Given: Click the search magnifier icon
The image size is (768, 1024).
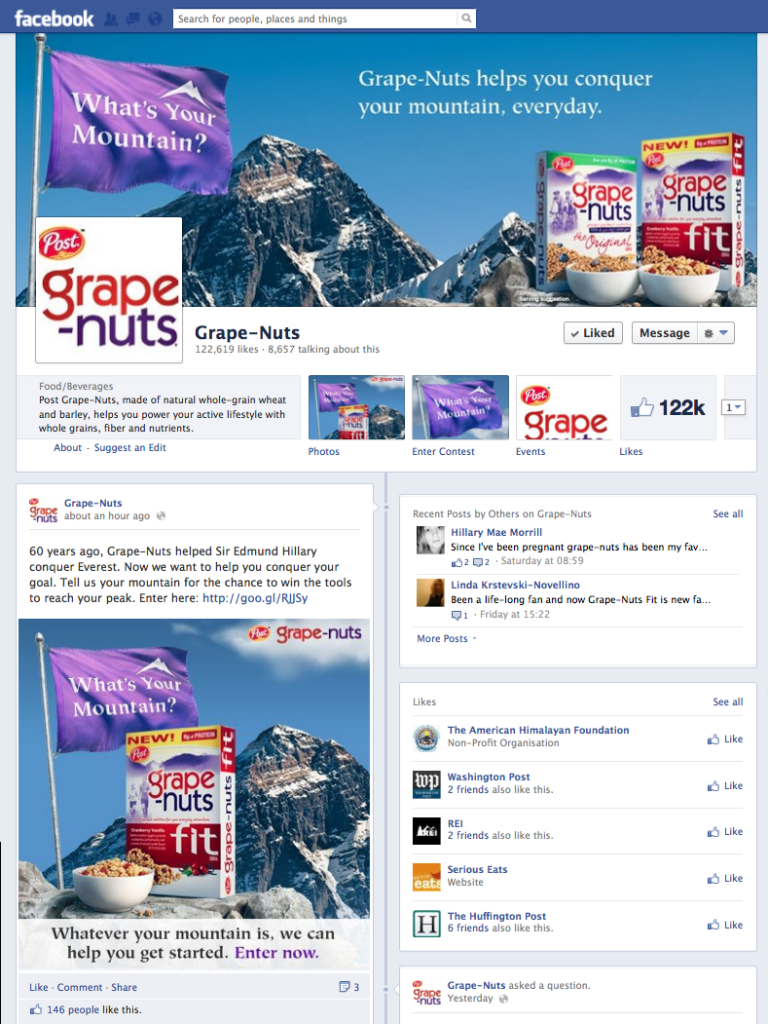Looking at the screenshot, I should 466,18.
